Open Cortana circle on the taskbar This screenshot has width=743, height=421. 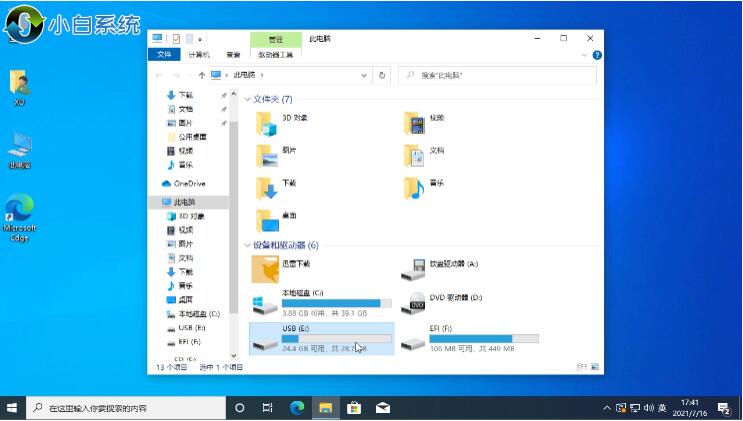click(240, 408)
